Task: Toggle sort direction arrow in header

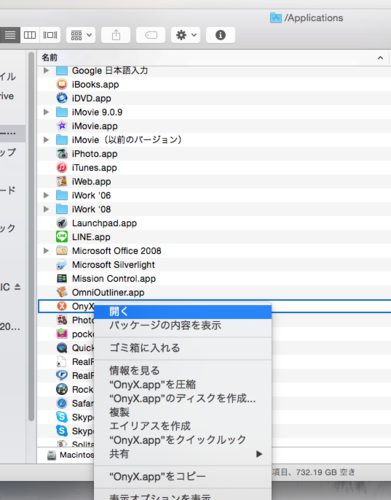Action: (380, 58)
